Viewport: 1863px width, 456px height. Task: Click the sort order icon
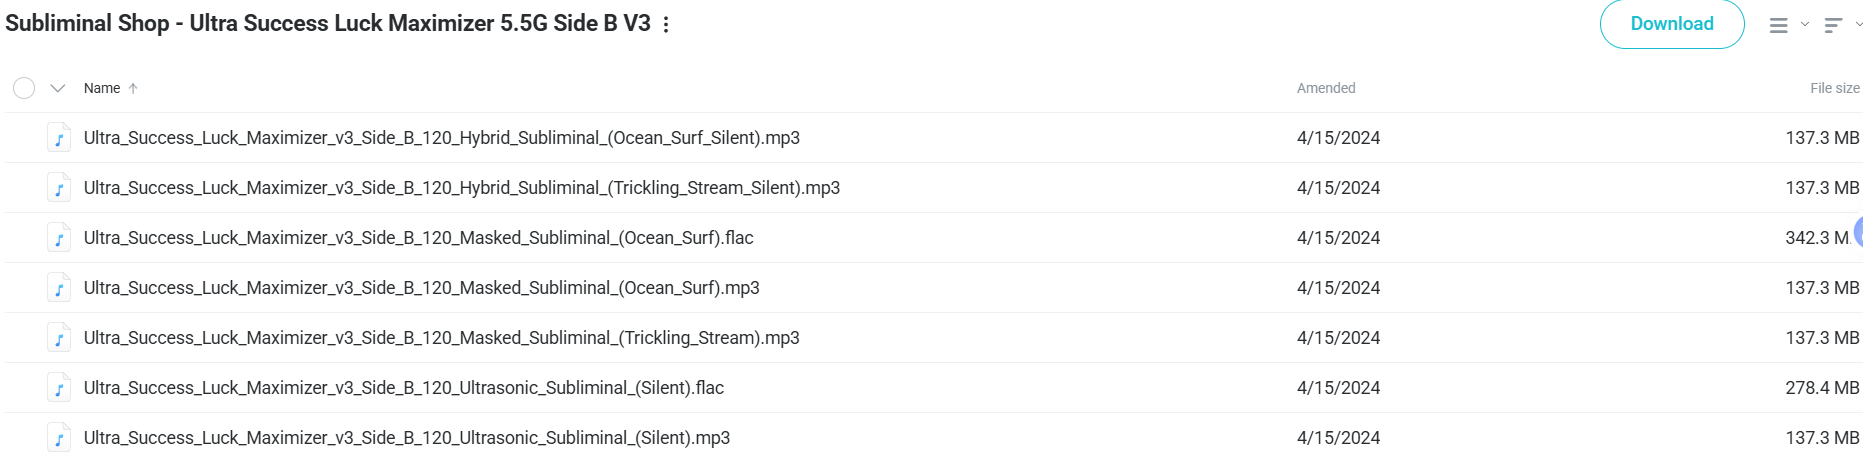click(x=1833, y=25)
